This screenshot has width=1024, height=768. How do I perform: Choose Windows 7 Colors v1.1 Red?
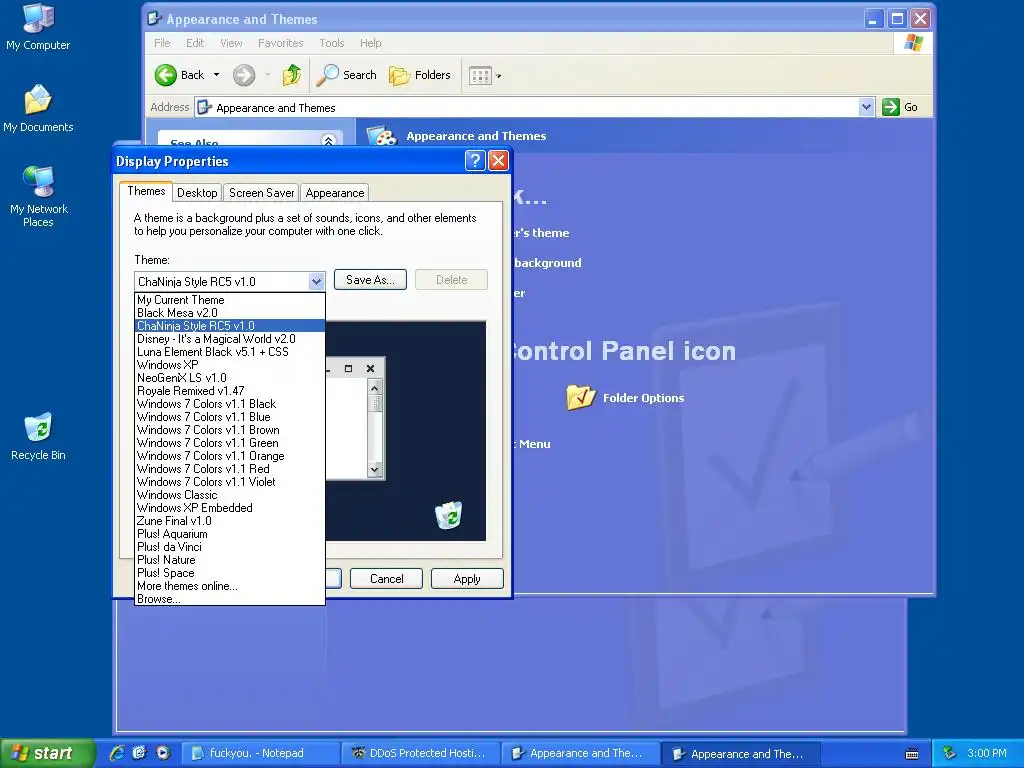point(230,469)
